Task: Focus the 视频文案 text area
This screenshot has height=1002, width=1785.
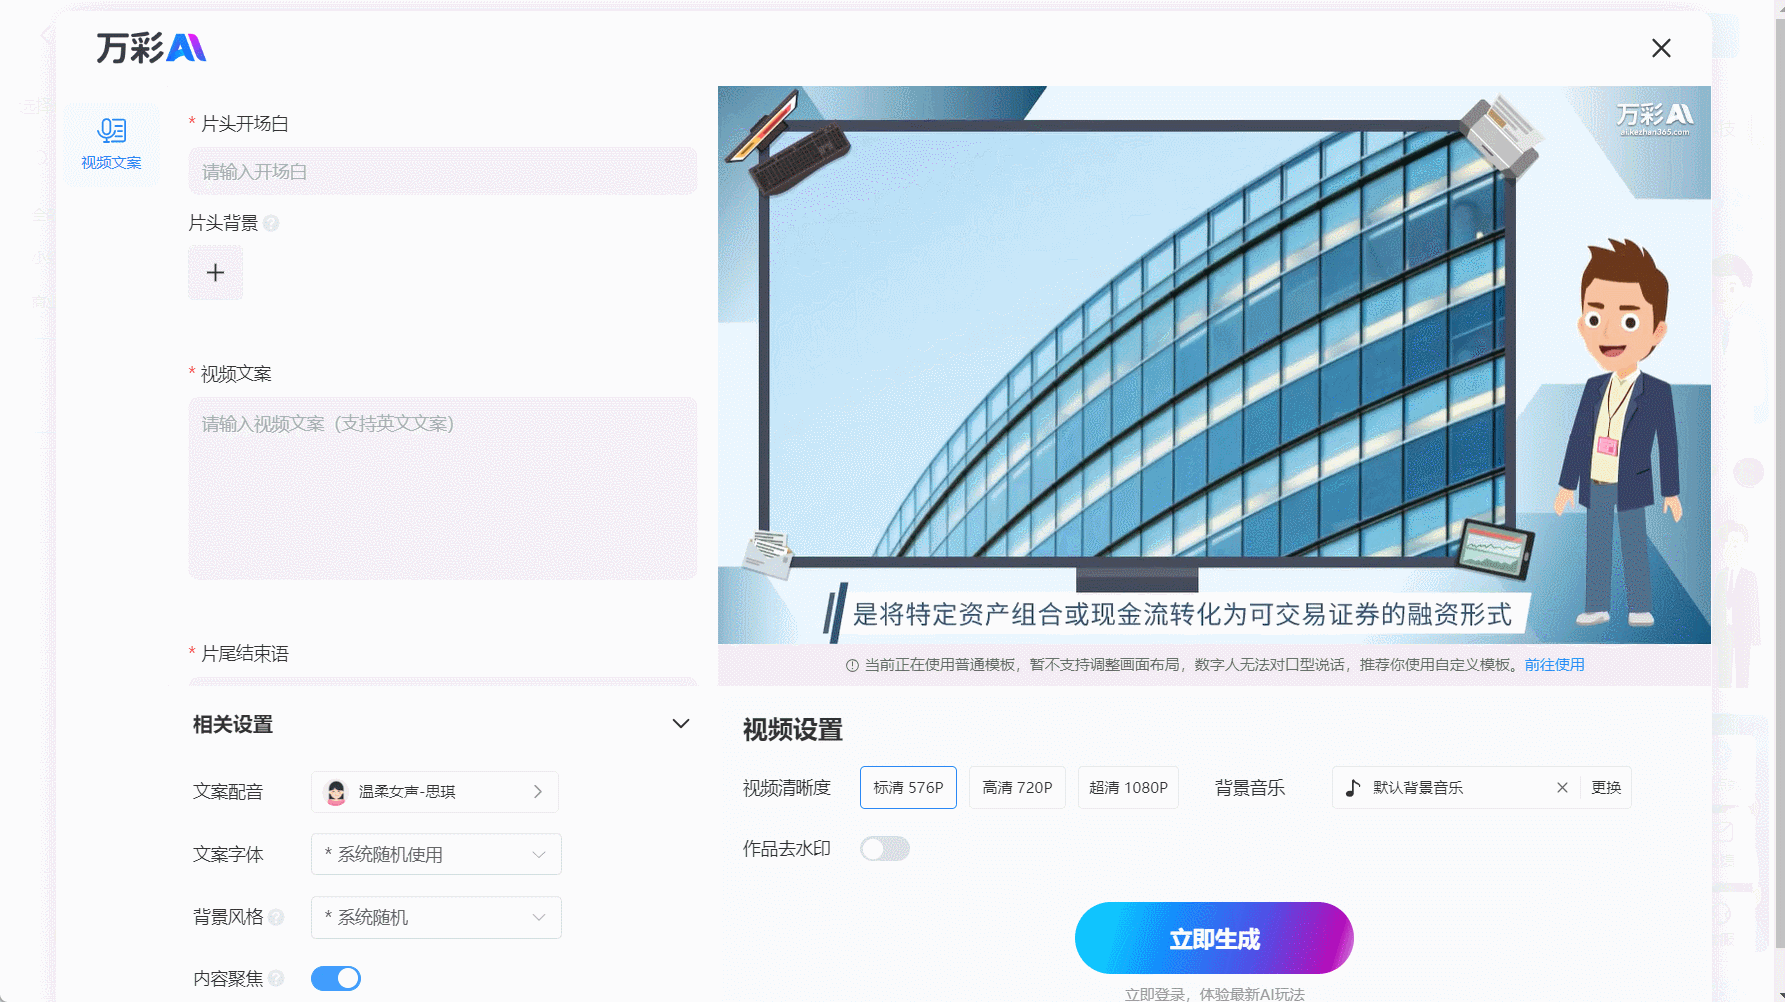Action: pos(442,488)
